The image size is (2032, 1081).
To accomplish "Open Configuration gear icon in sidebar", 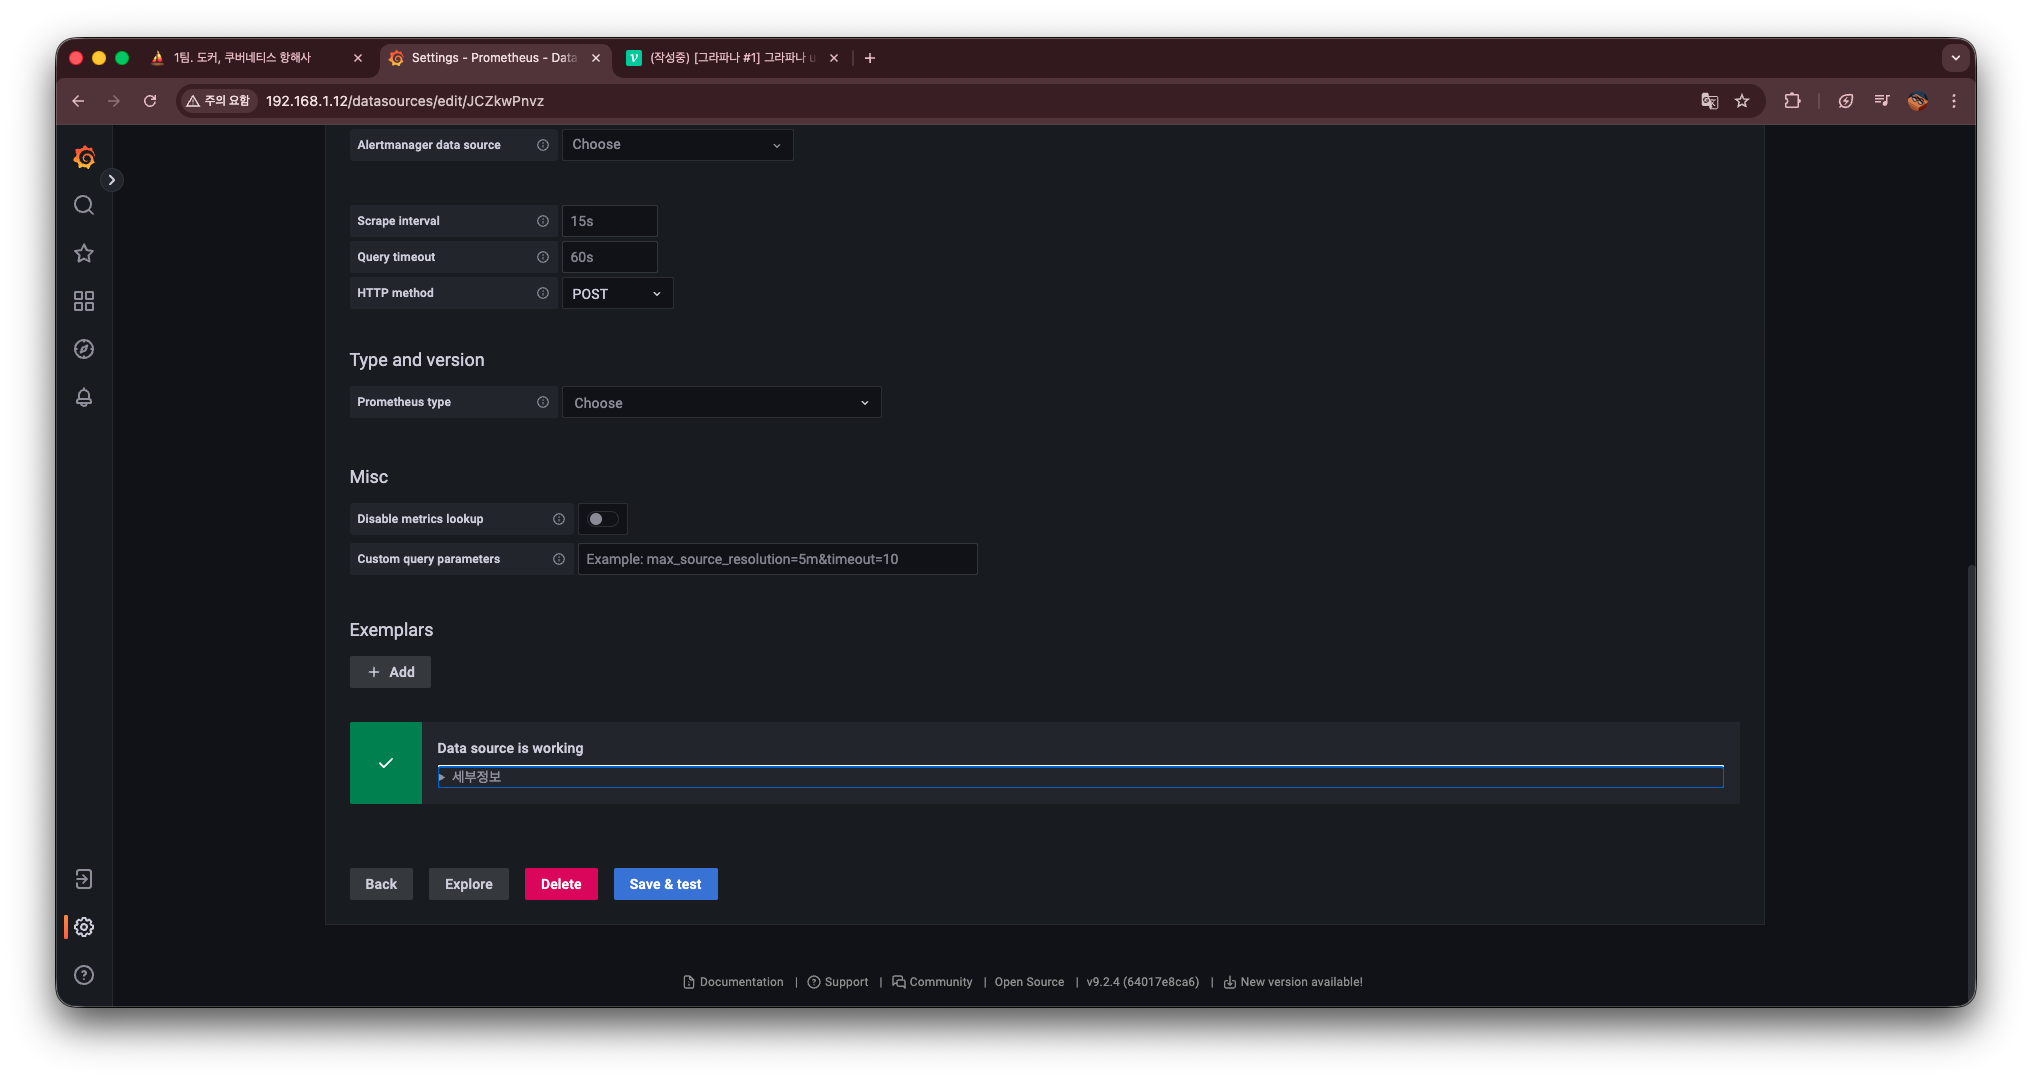I will point(84,927).
